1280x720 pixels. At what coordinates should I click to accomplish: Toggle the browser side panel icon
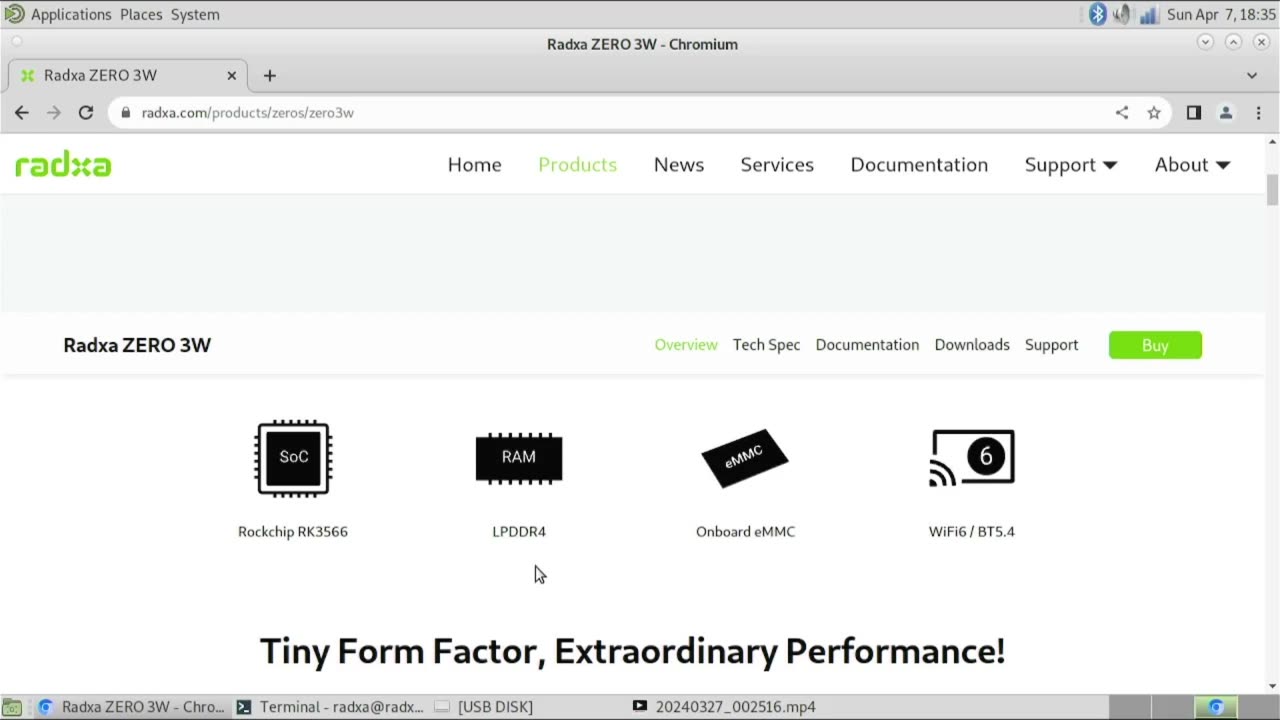[1194, 113]
